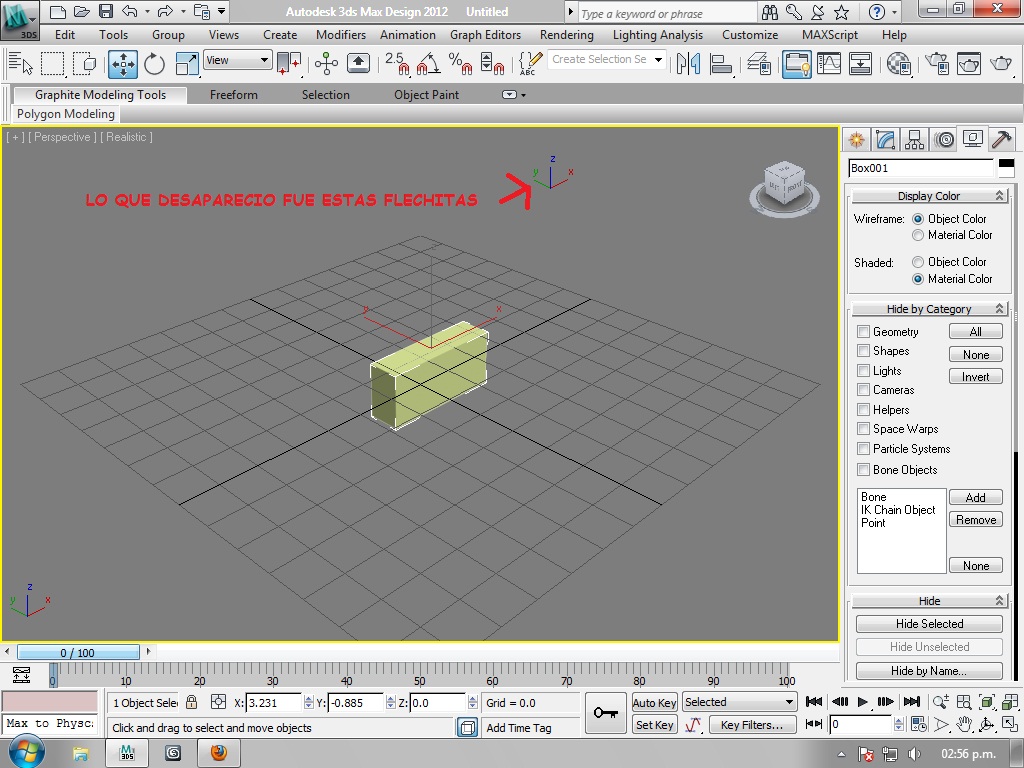Open the Help question mark dropdown arrow
The image size is (1024, 768).
(894, 12)
